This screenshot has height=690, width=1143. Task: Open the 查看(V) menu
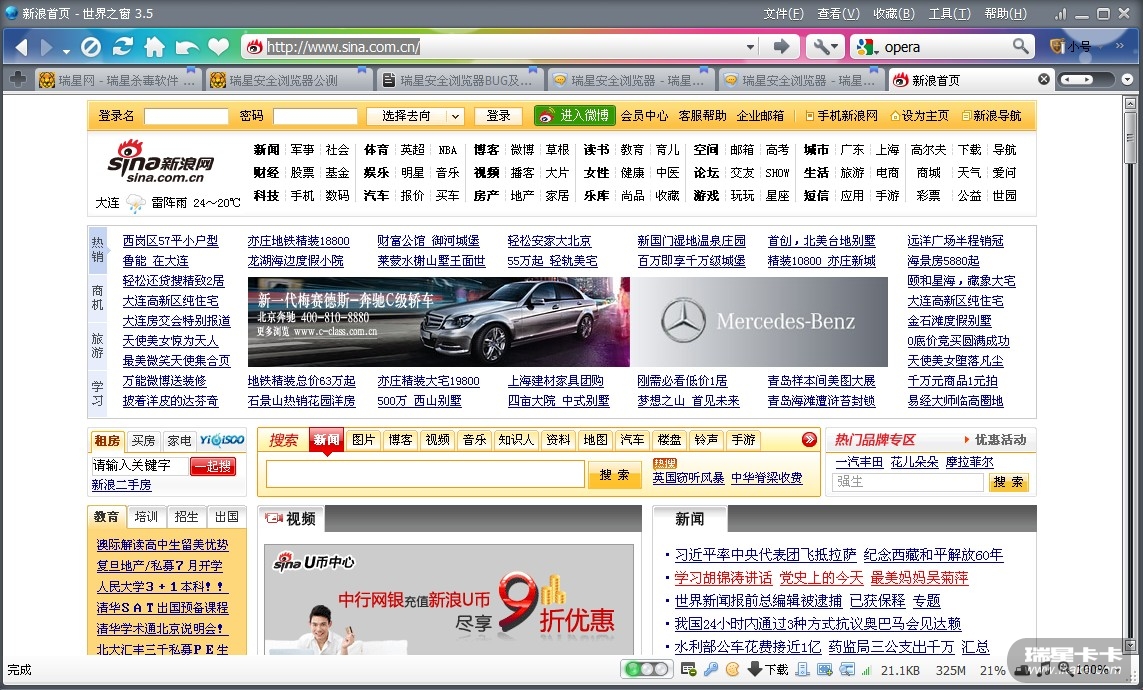coord(838,14)
